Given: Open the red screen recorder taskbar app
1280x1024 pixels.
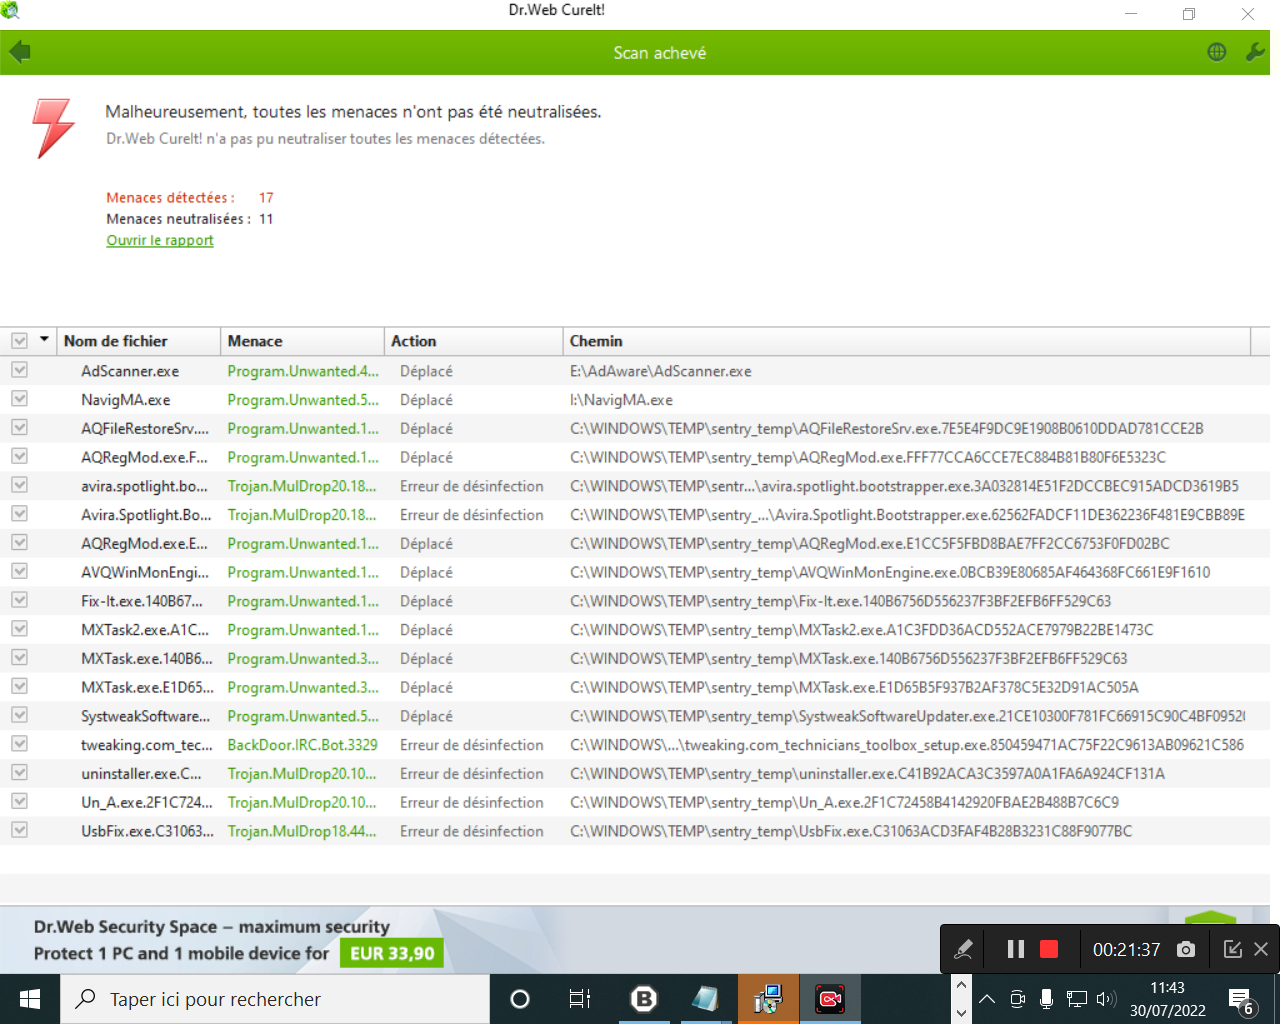Looking at the screenshot, I should click(830, 999).
